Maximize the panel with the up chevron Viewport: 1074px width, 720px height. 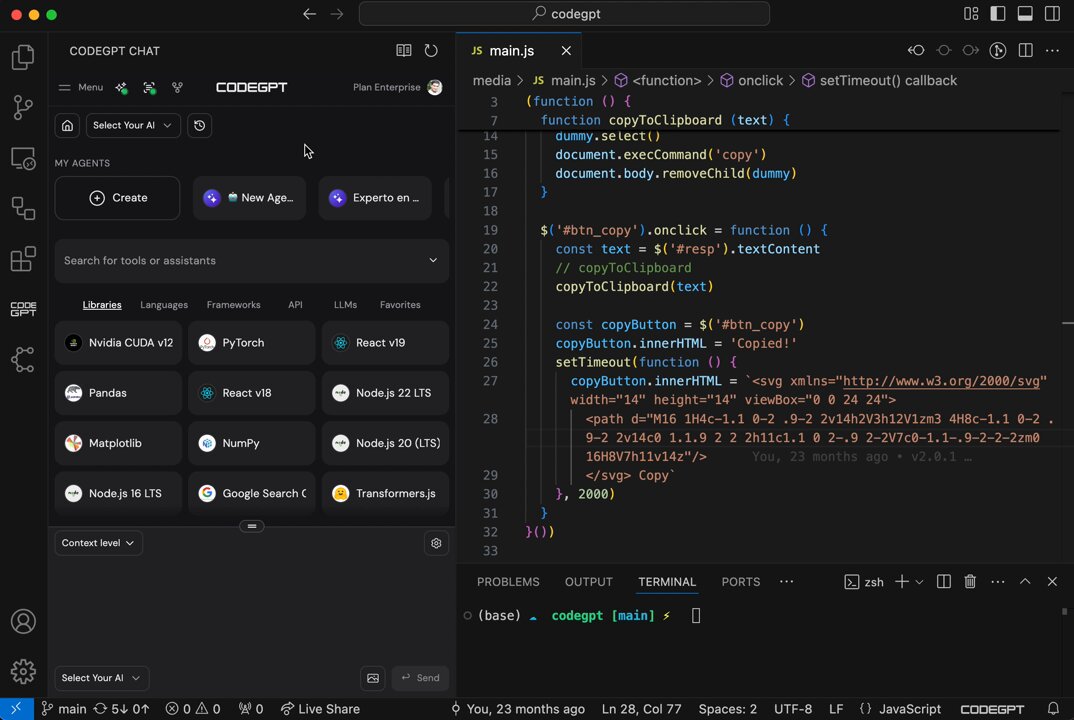1025,582
